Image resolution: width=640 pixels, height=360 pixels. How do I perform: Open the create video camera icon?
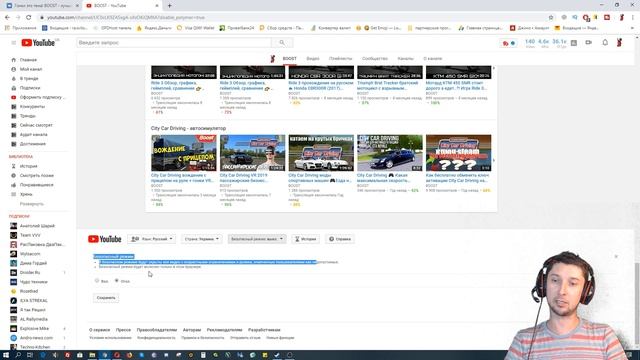pyautogui.click(x=589, y=42)
